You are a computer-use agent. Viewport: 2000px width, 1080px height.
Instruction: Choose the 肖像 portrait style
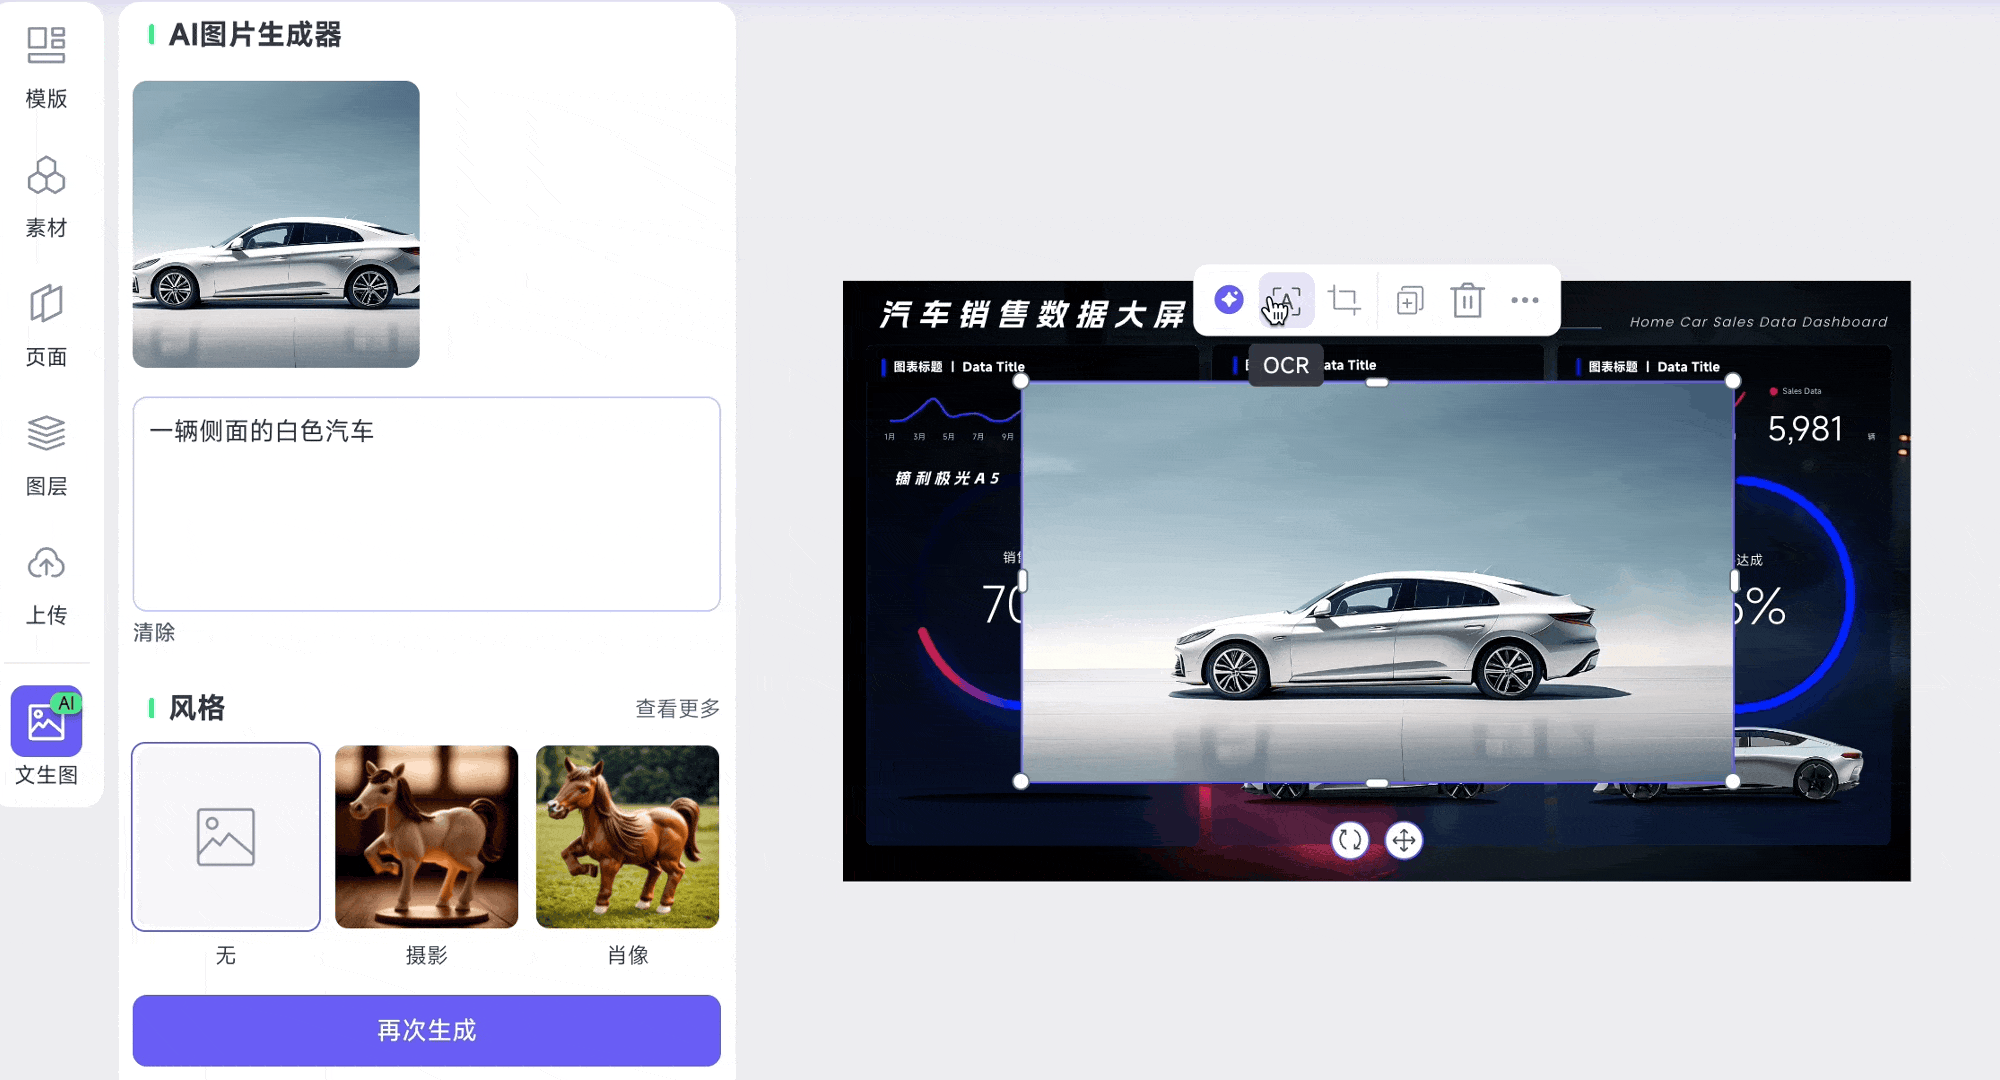click(627, 837)
